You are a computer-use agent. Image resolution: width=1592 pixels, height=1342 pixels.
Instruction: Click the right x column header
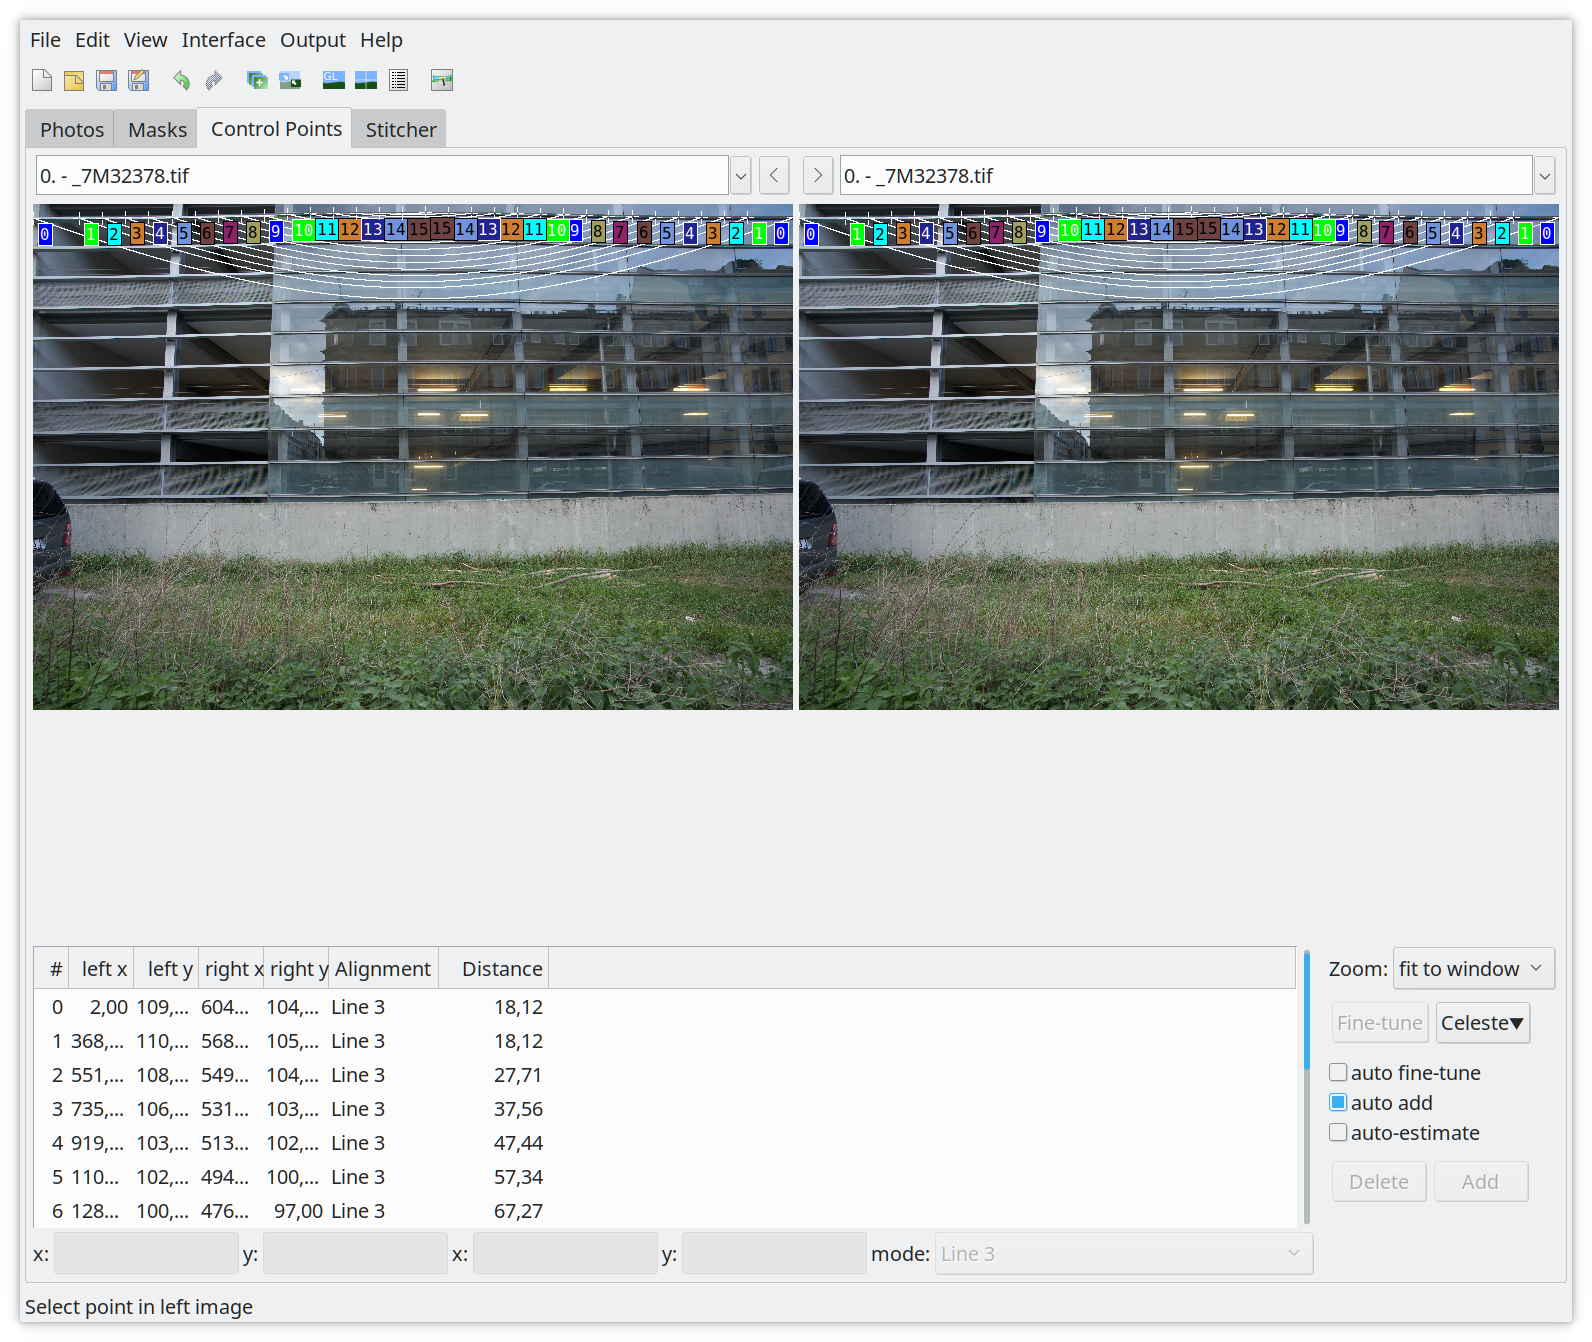(231, 968)
